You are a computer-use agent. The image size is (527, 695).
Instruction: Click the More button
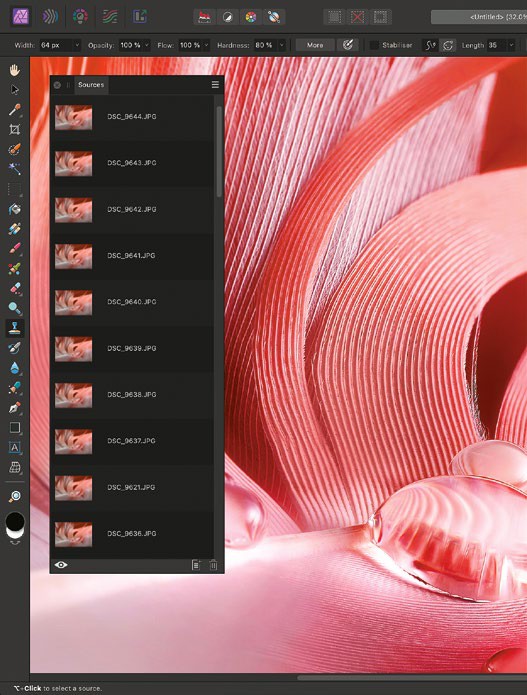(x=315, y=45)
